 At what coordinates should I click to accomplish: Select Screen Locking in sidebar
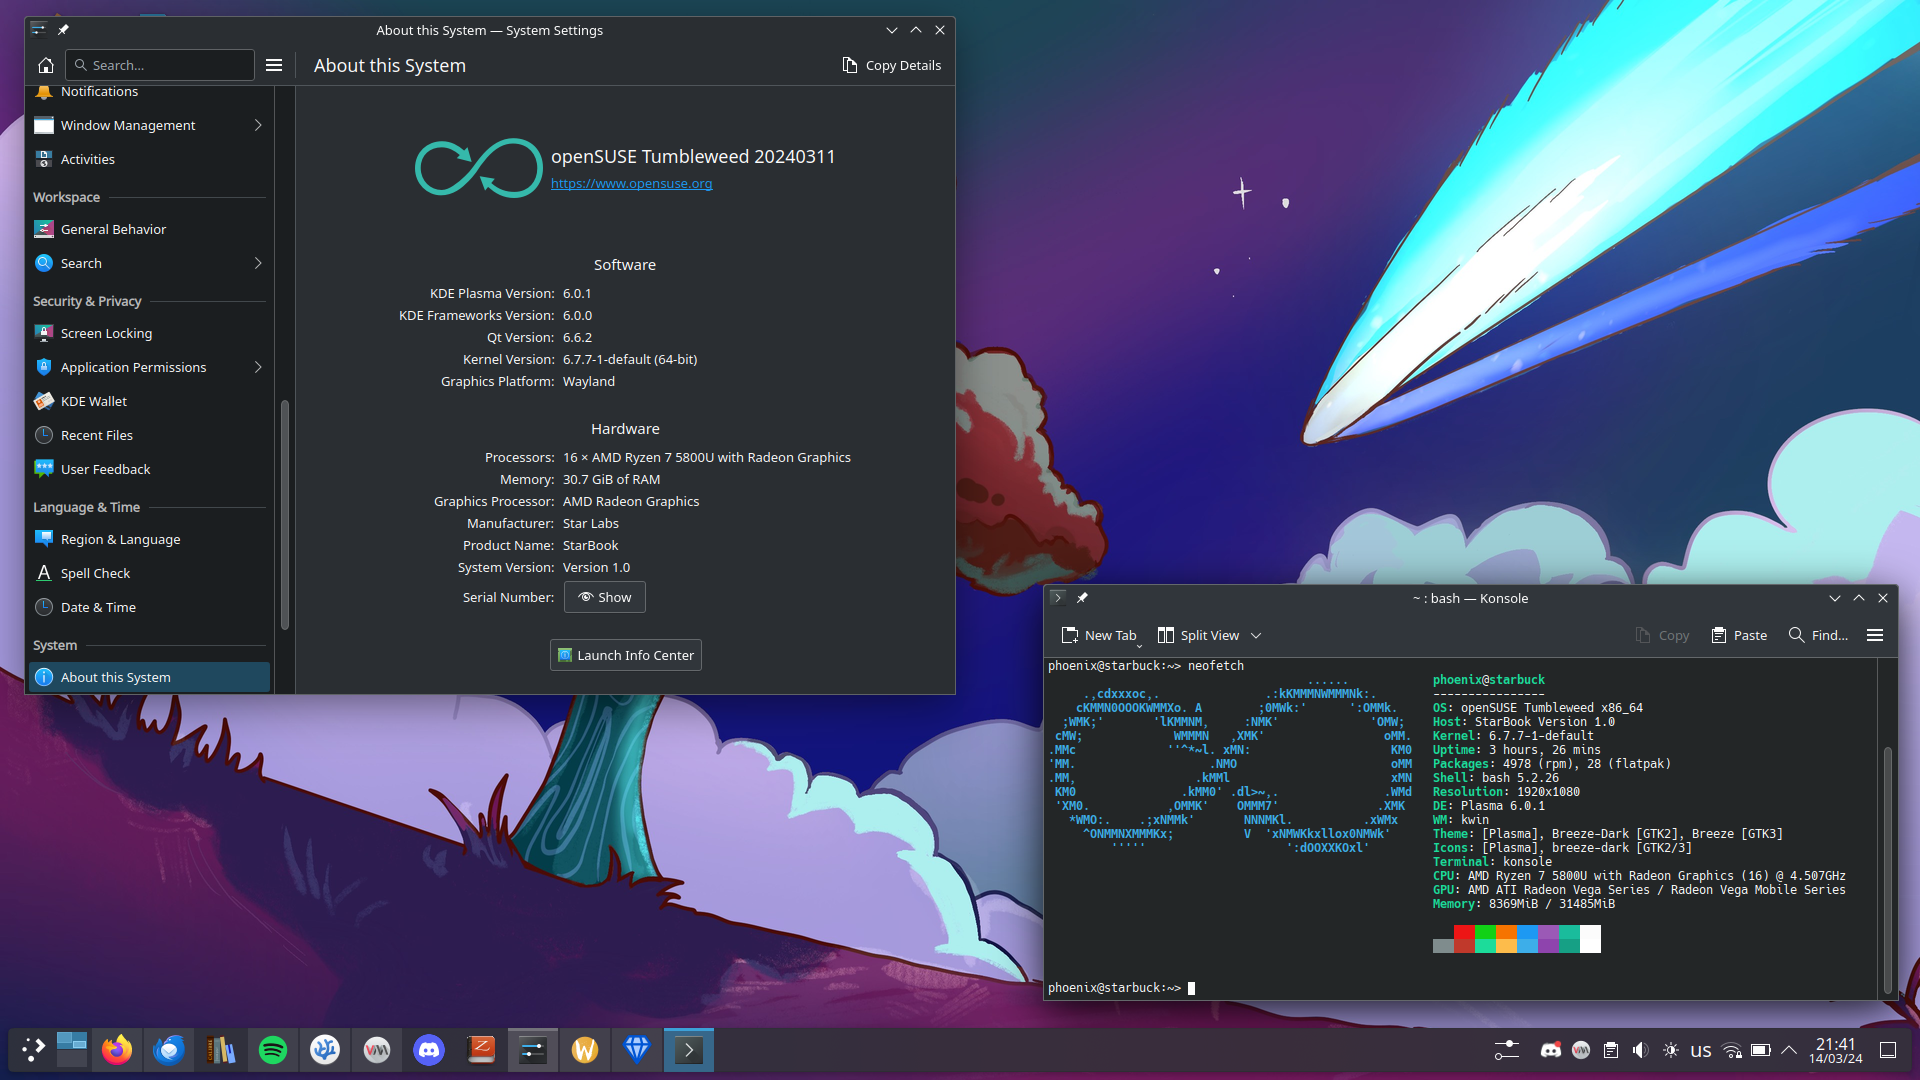(150, 333)
